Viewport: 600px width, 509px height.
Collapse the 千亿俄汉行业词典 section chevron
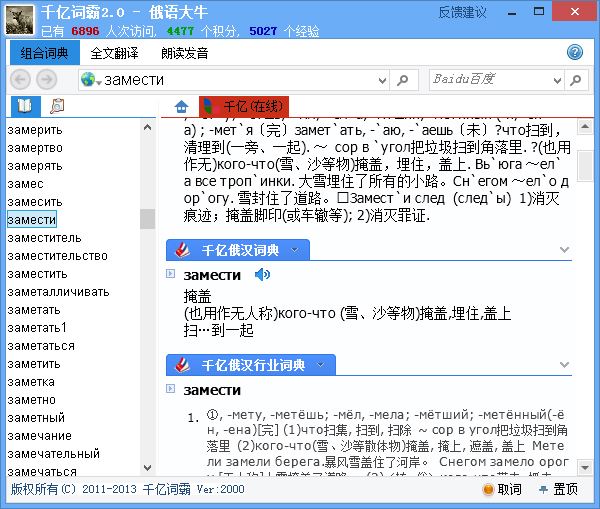pos(564,365)
